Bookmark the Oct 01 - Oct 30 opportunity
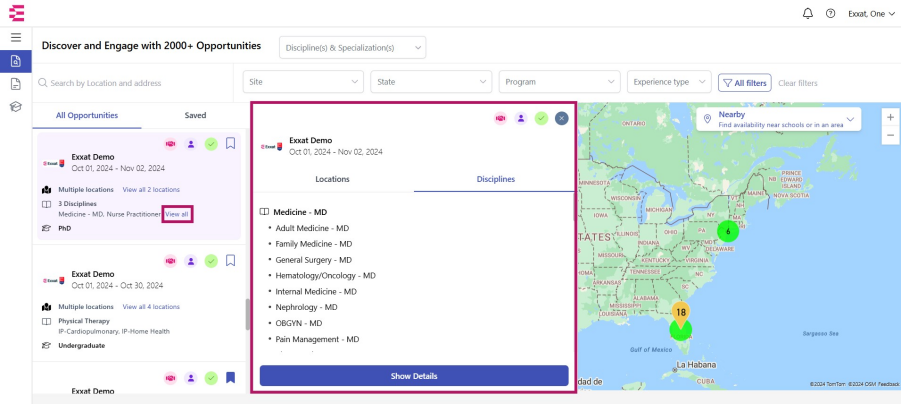902x404 pixels. 231,261
